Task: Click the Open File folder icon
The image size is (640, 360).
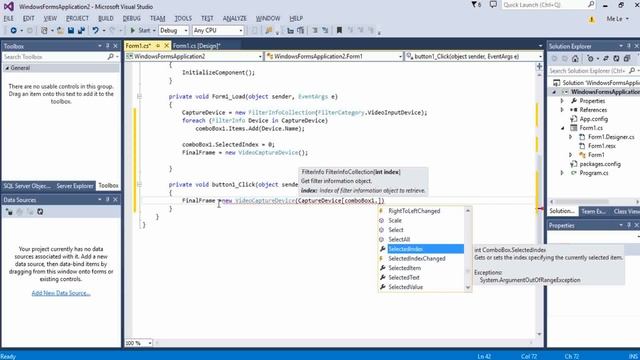Action: [x=60, y=31]
